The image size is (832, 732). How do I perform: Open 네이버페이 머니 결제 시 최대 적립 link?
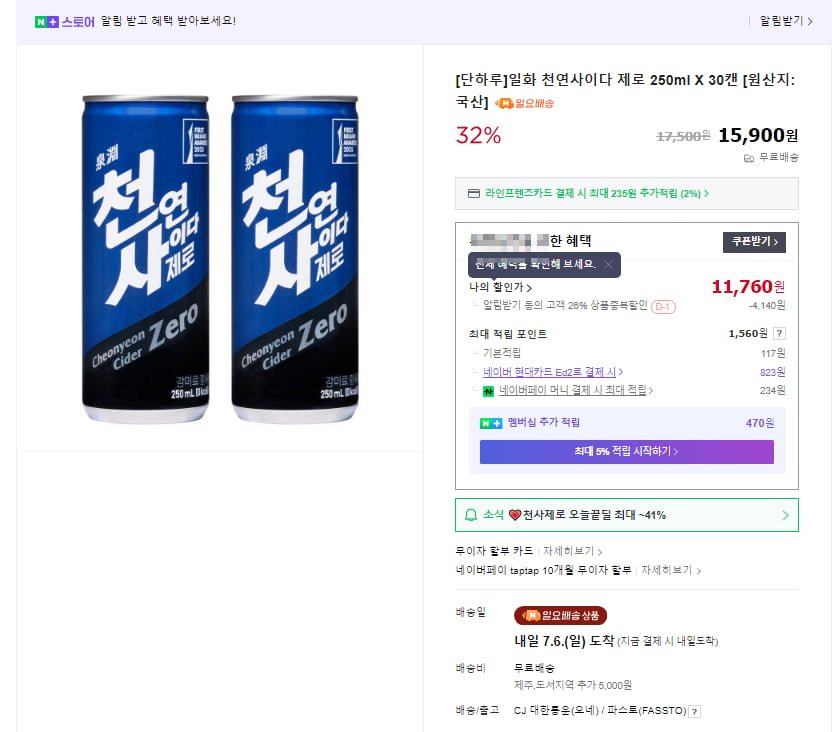pos(576,391)
